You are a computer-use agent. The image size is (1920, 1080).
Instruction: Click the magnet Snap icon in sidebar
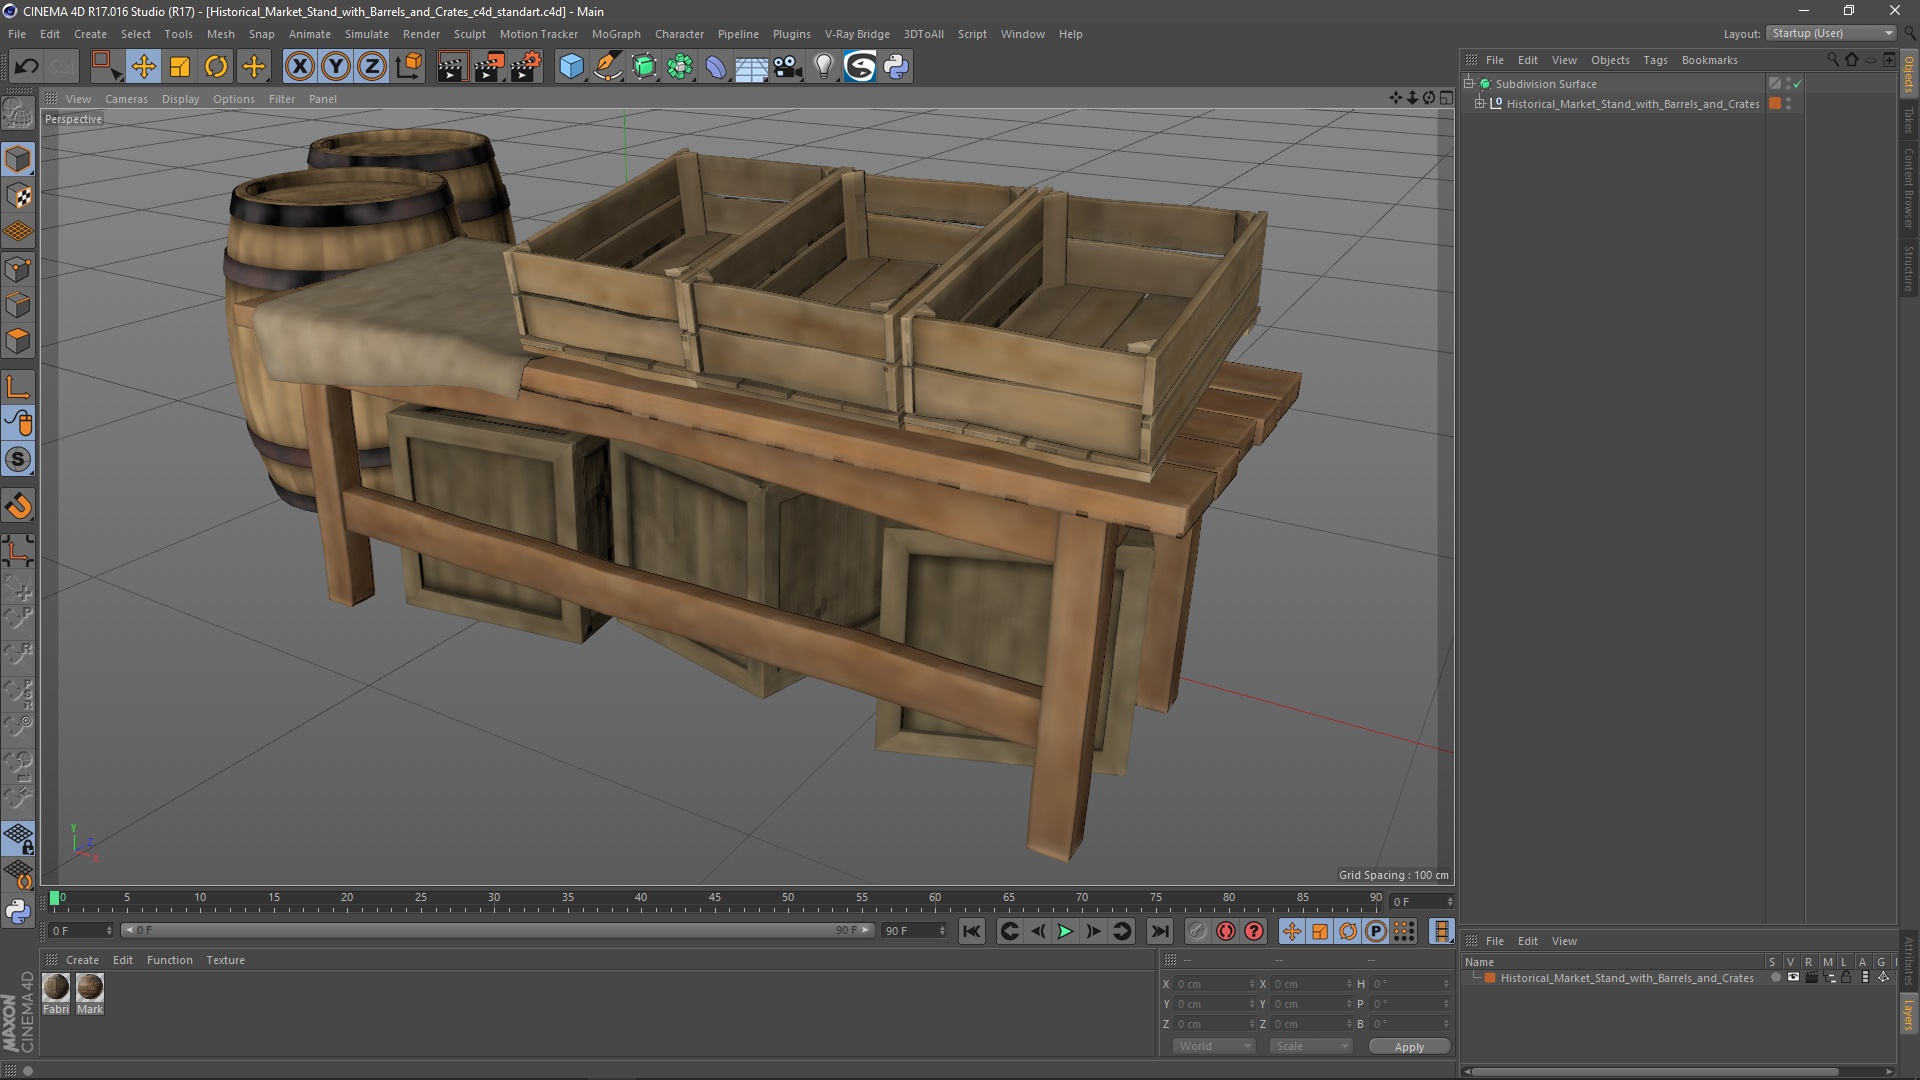pyautogui.click(x=18, y=506)
